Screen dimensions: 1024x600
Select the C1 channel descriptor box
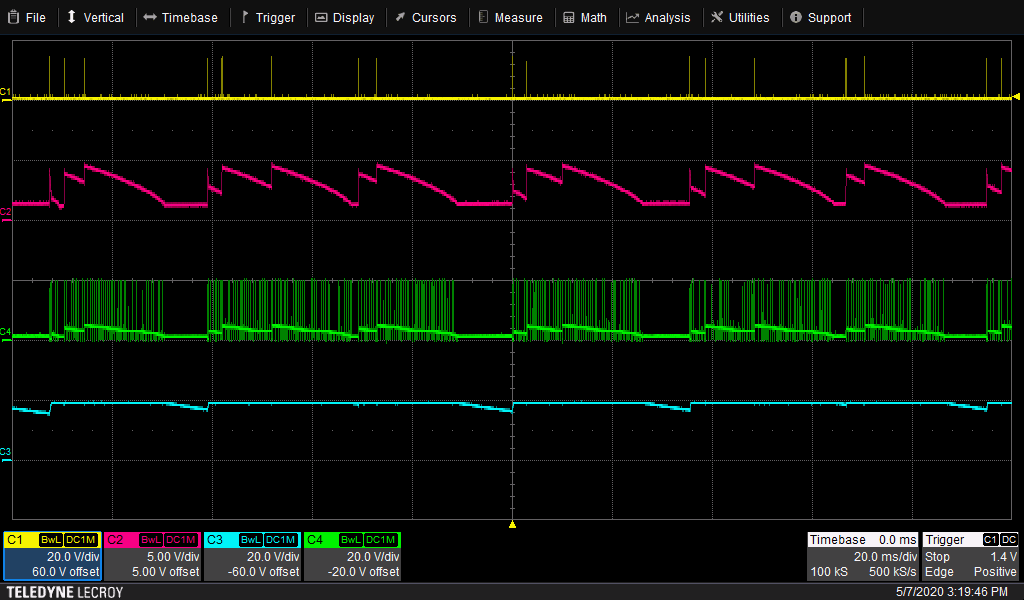pos(52,556)
